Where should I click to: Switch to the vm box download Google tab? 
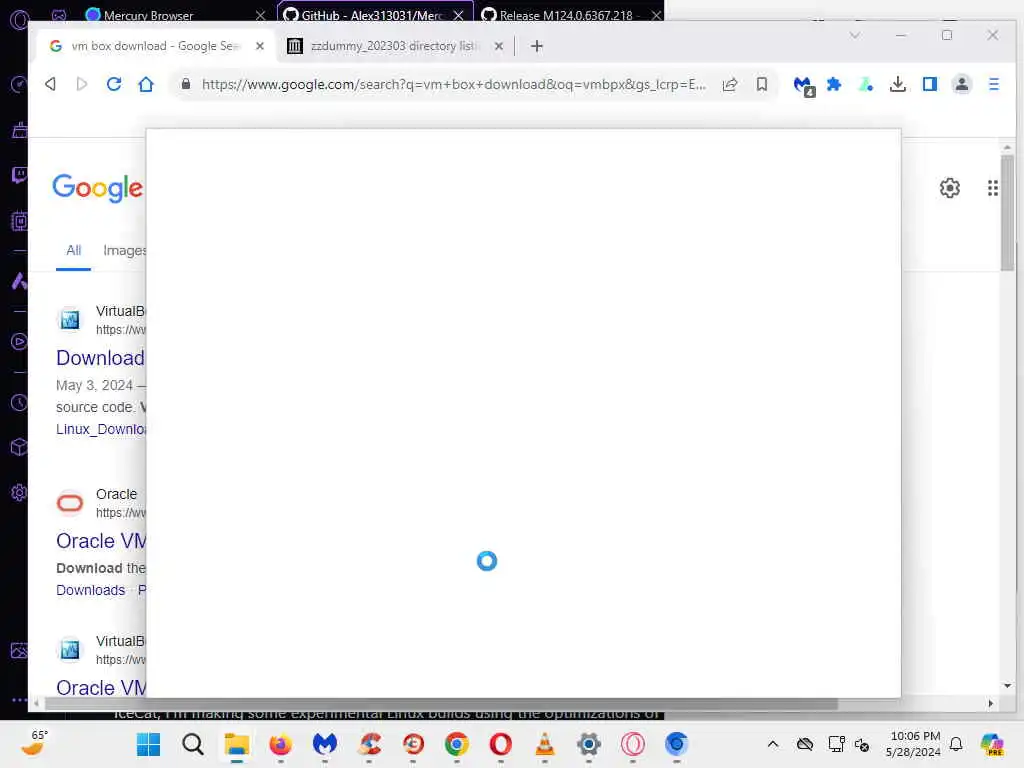155,46
